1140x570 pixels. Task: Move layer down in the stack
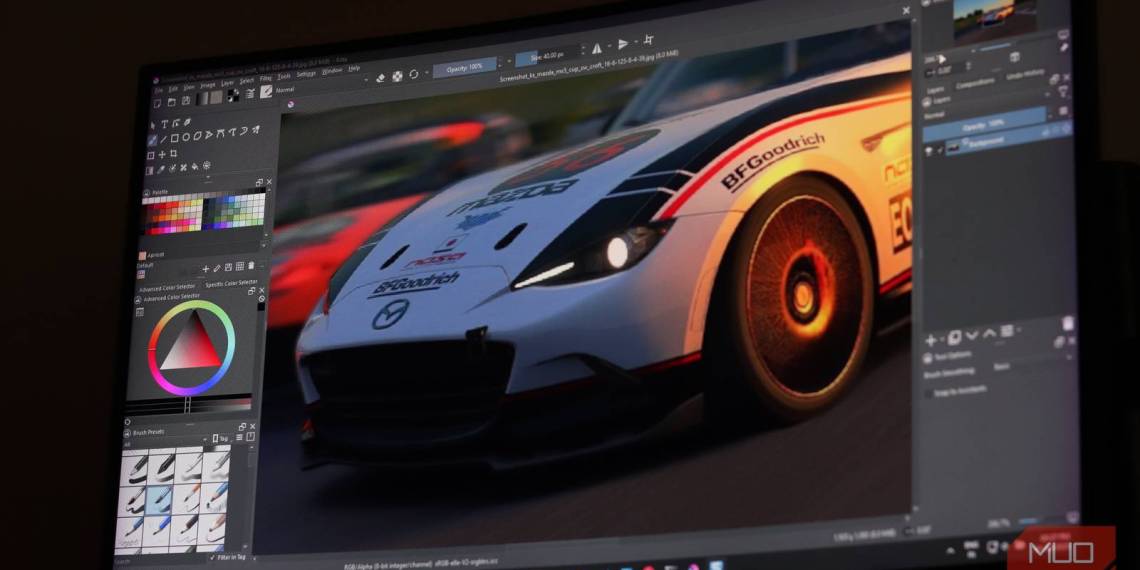click(972, 334)
